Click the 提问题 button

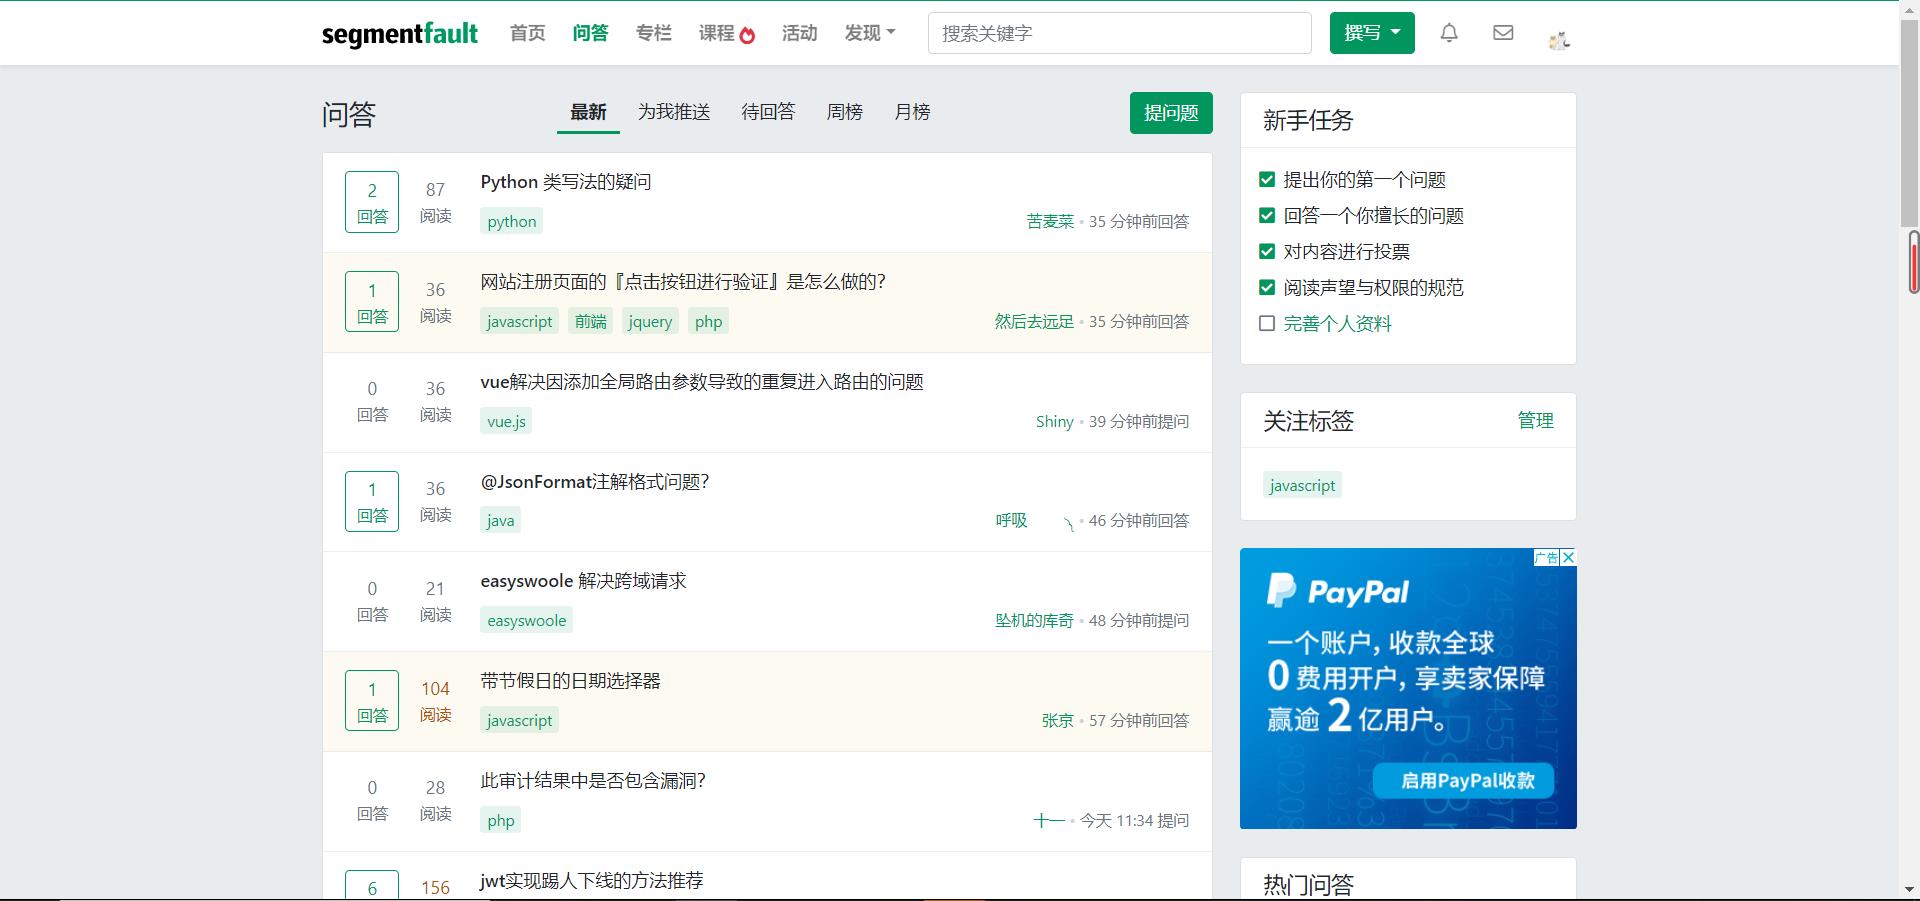pos(1171,113)
